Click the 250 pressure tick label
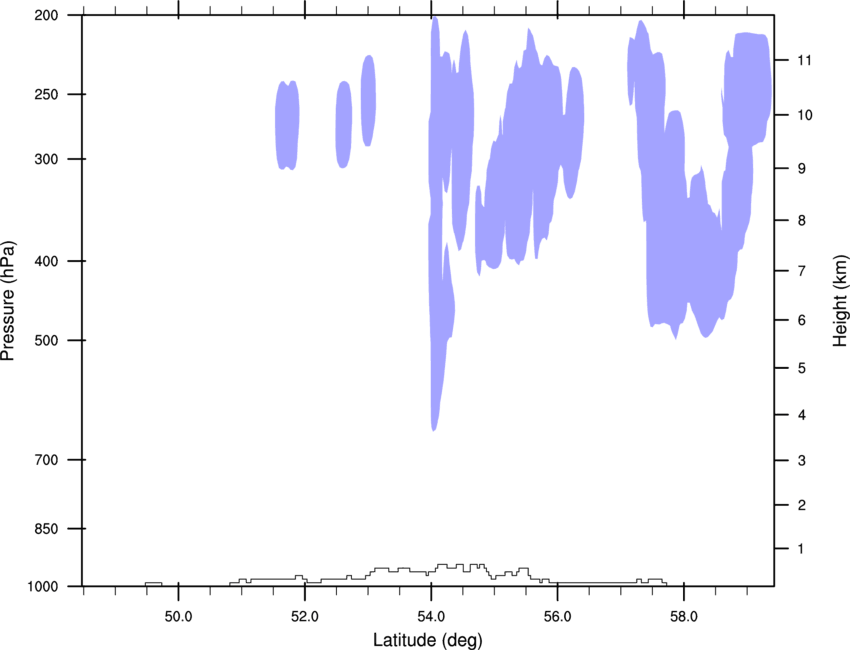 pos(46,94)
